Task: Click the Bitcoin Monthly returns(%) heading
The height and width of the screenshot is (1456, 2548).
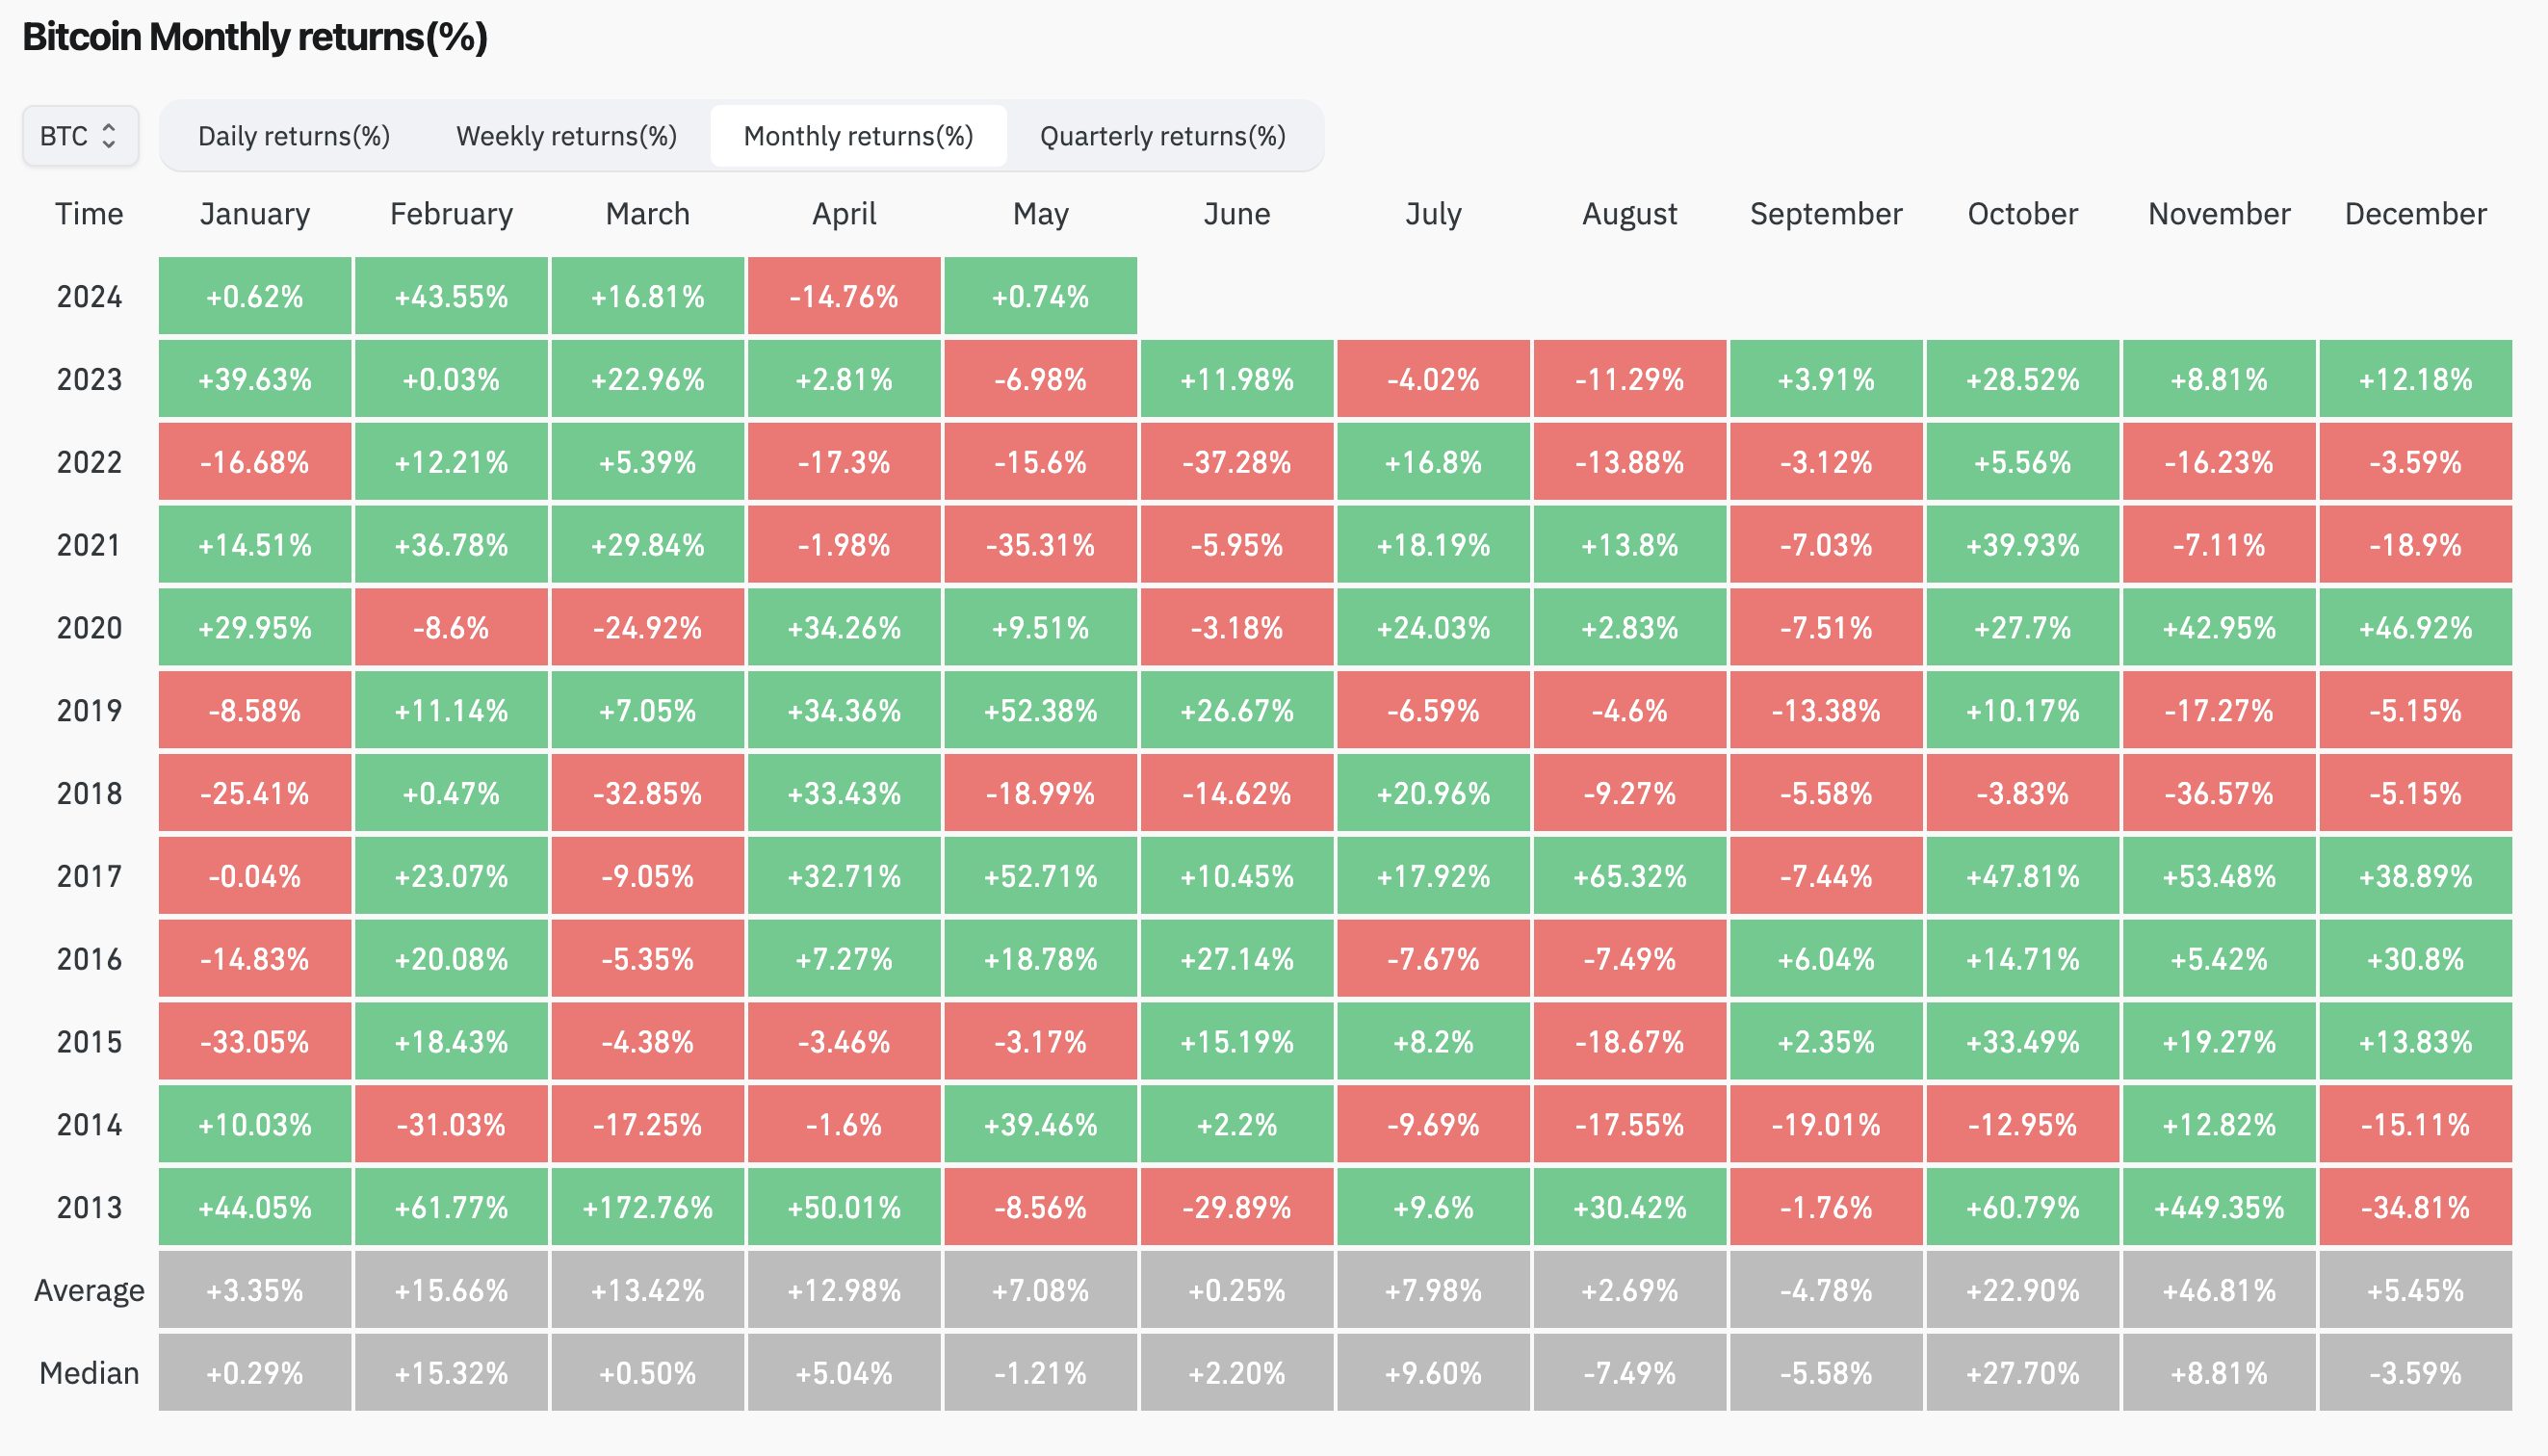Action: (x=255, y=37)
